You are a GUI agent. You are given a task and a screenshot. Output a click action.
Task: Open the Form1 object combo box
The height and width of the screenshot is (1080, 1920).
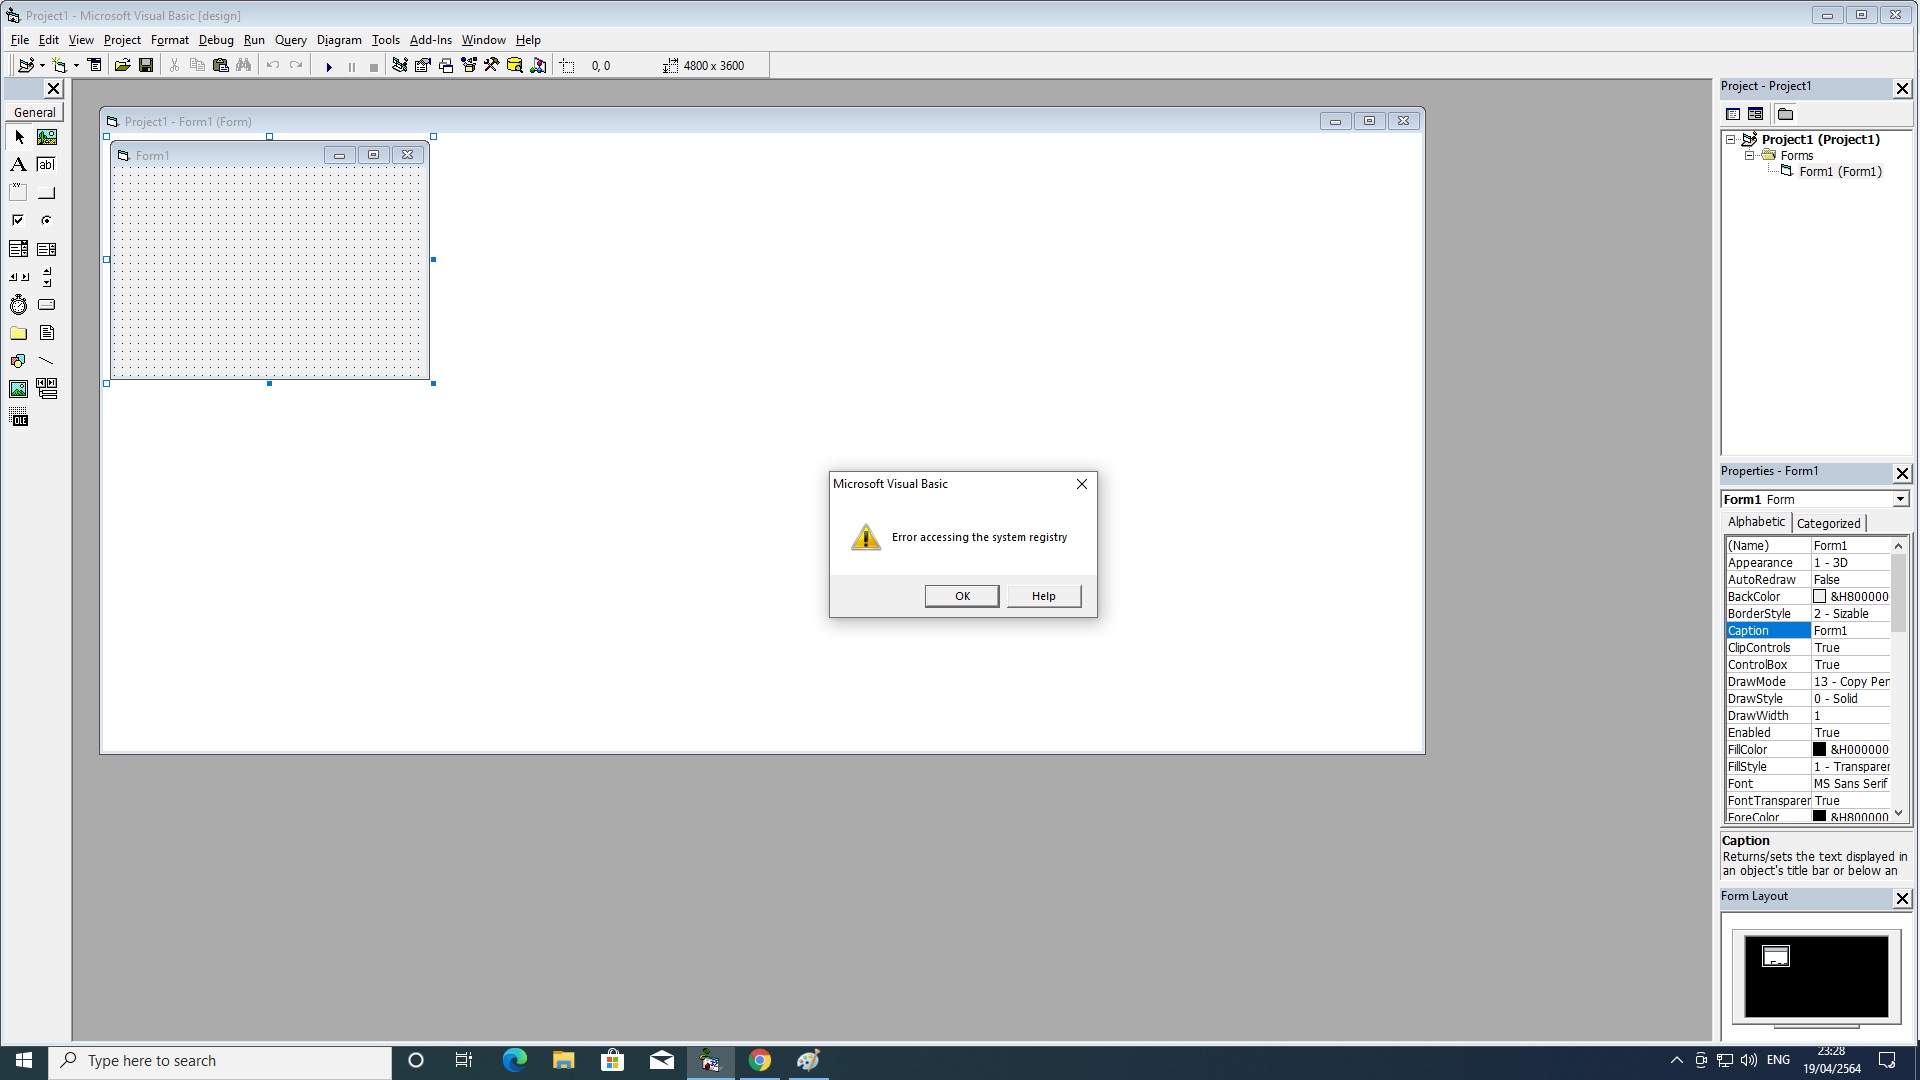[x=1815, y=499]
